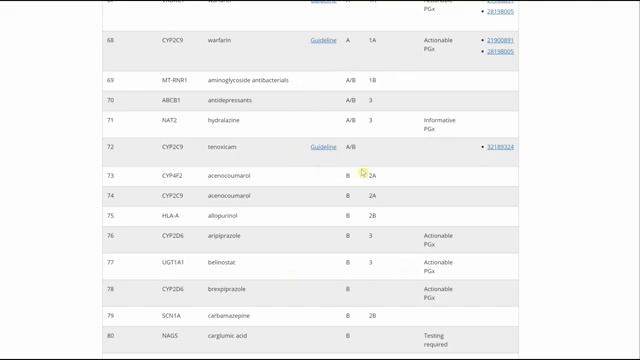Select 'Testing required' in the carglumic acid row

(x=436, y=340)
